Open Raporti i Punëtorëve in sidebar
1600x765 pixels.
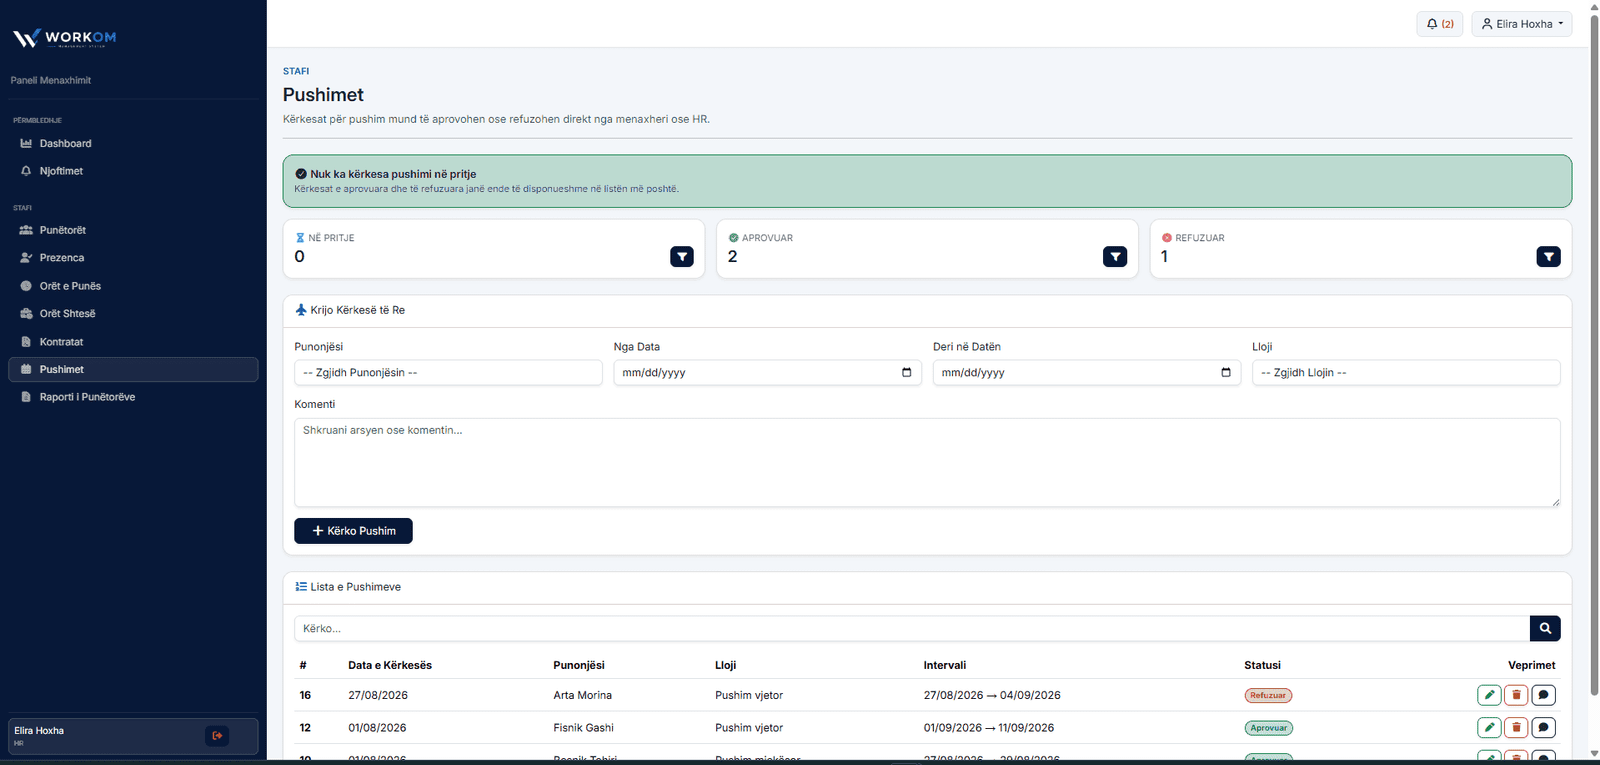click(133, 397)
